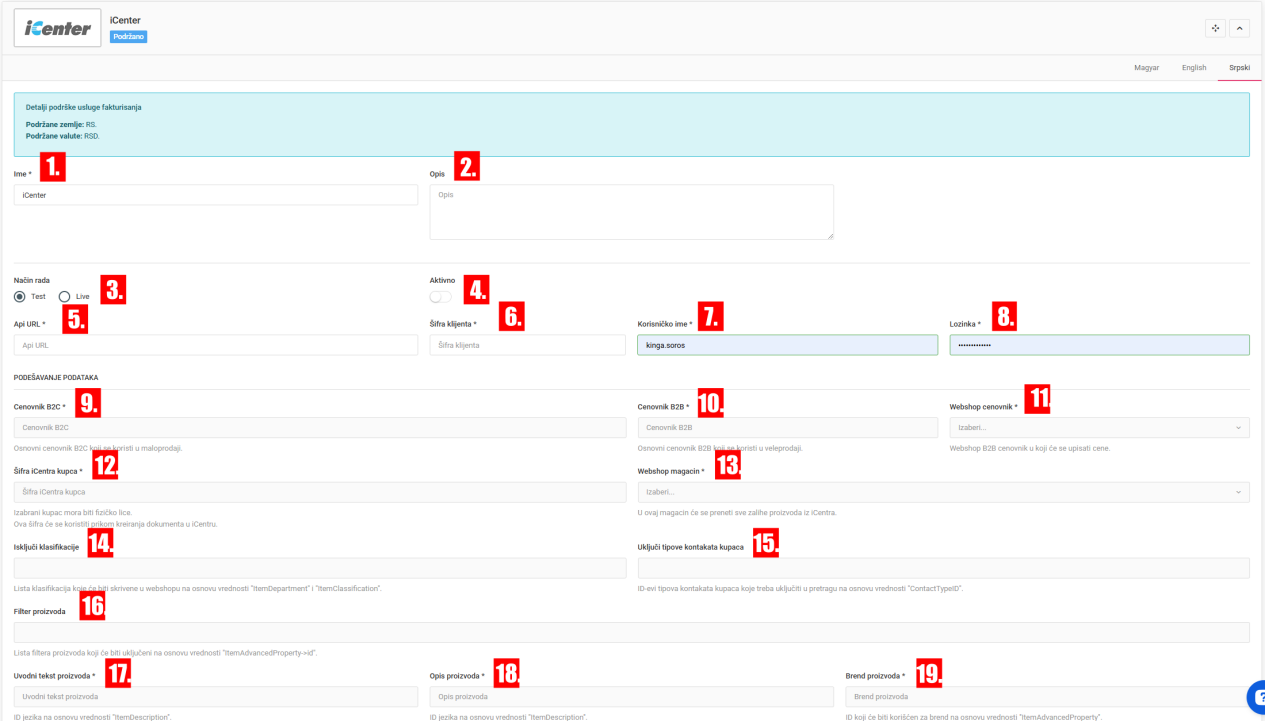Select the Test mode radio button

[x=20, y=297]
